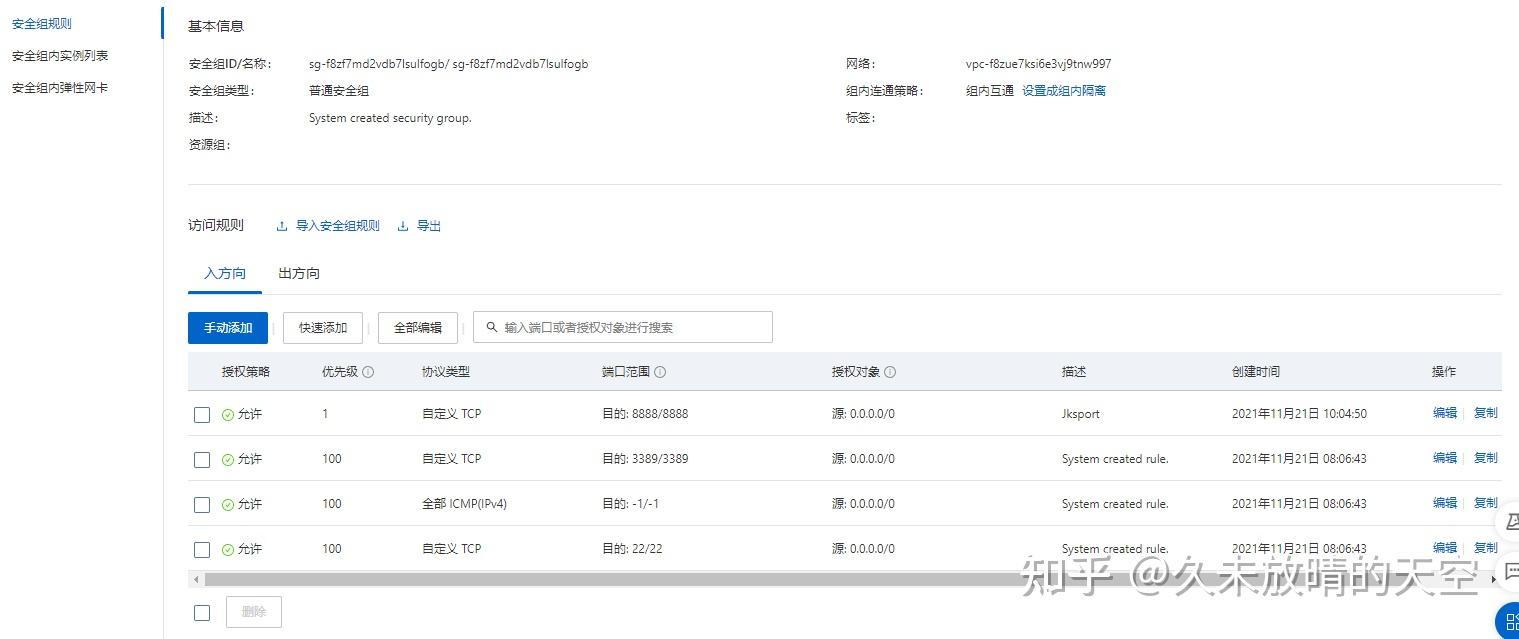Click 导入安全组规则 link
1519x639 pixels.
338,226
